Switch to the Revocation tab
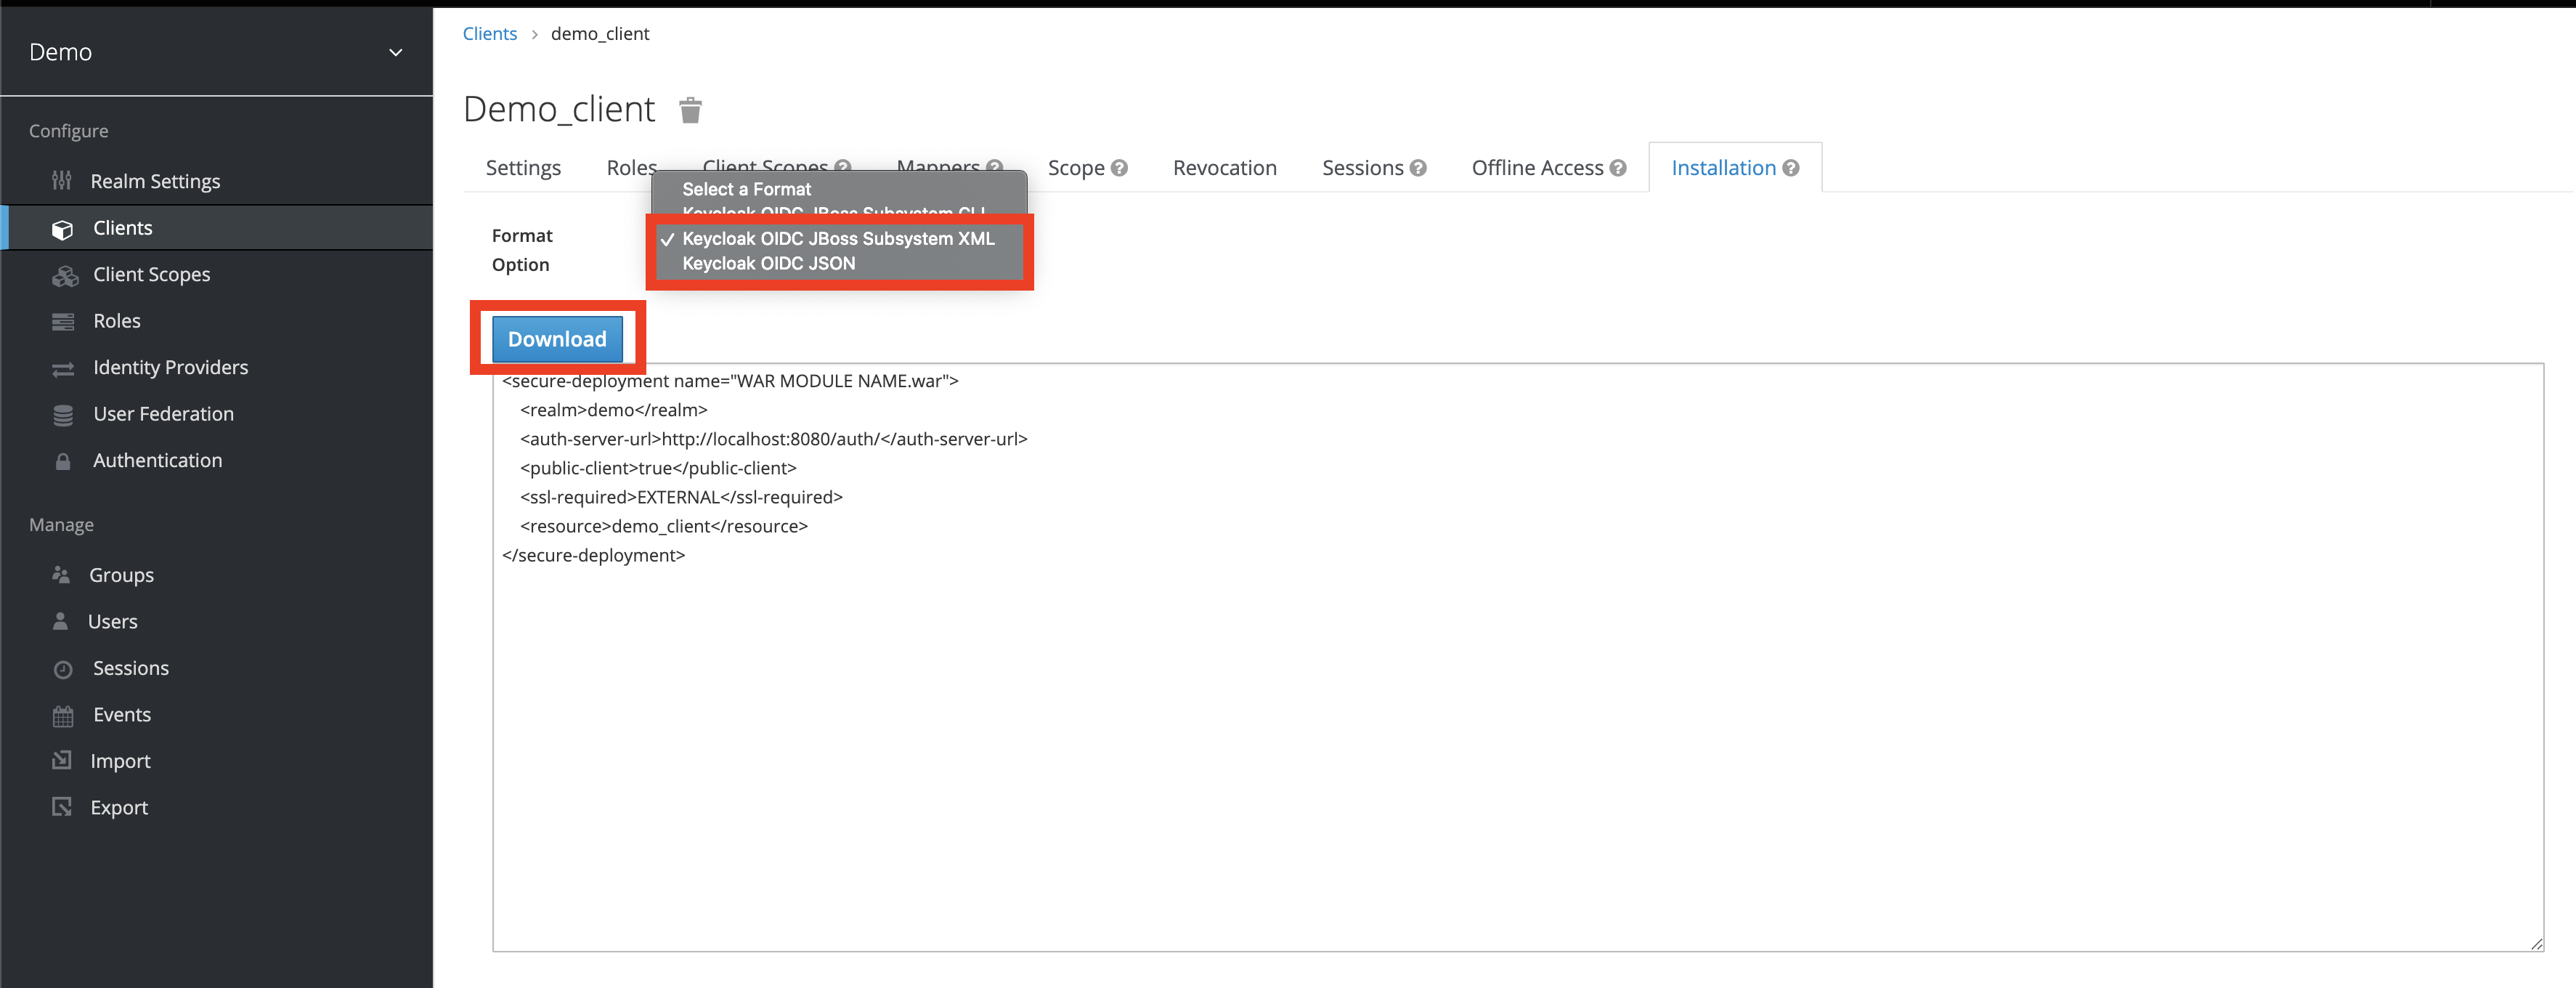 click(1224, 168)
